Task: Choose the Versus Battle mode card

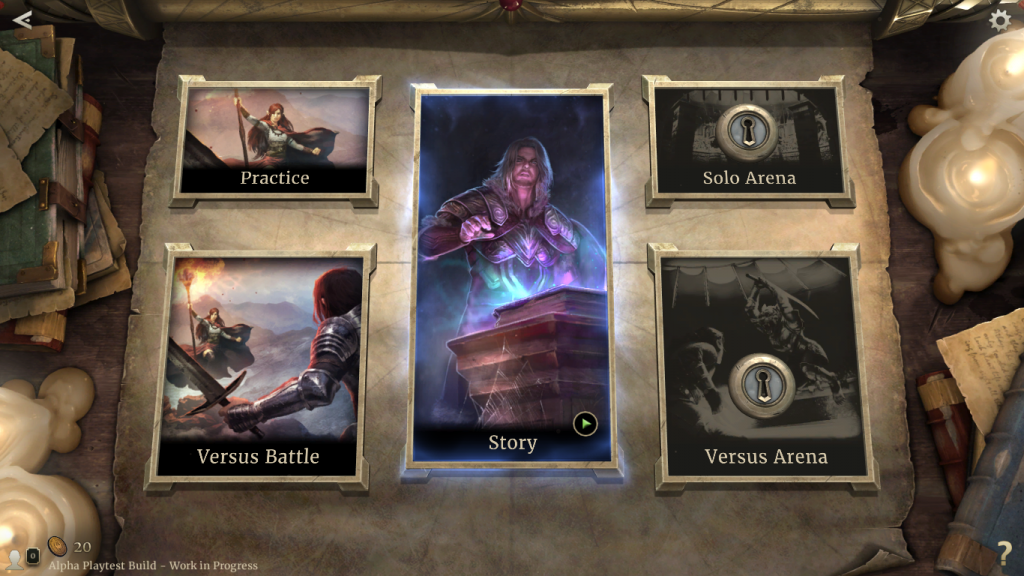Action: [259, 367]
